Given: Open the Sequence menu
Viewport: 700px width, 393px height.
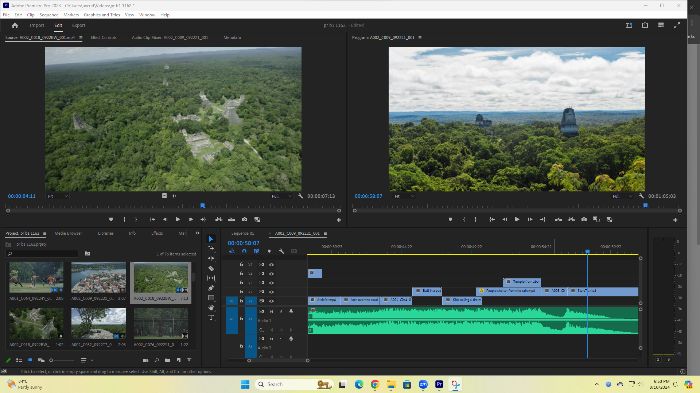Looking at the screenshot, I should click(x=49, y=15).
